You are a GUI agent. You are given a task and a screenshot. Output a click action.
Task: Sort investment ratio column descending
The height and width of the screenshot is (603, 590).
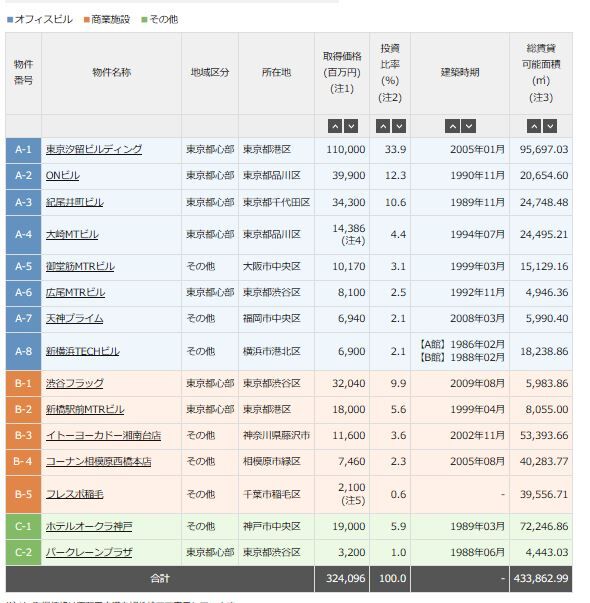pos(399,126)
